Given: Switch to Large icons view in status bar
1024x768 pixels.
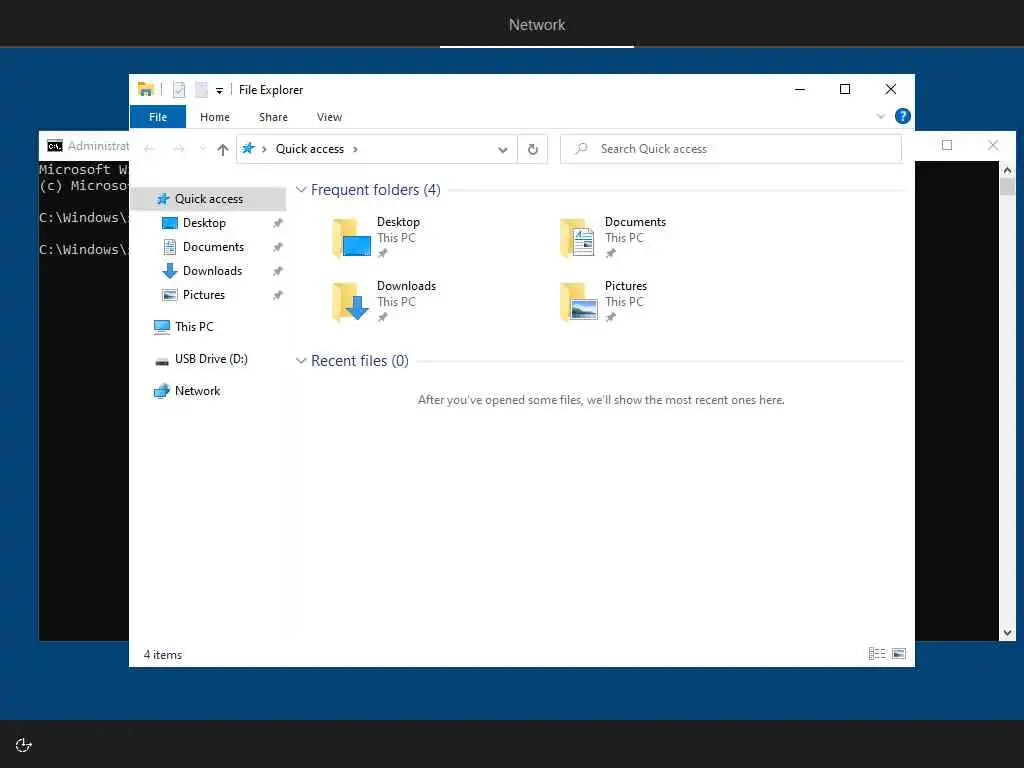Looking at the screenshot, I should click(x=899, y=654).
